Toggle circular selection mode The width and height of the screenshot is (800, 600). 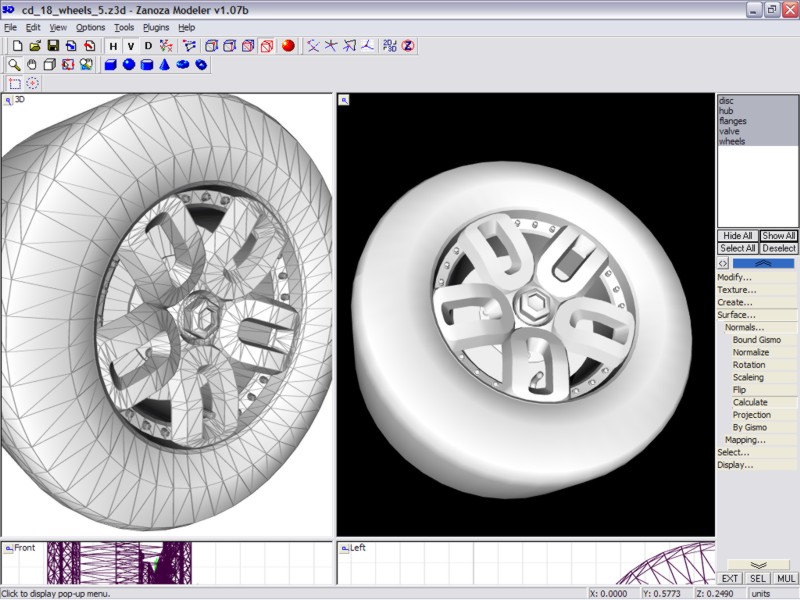coord(32,83)
